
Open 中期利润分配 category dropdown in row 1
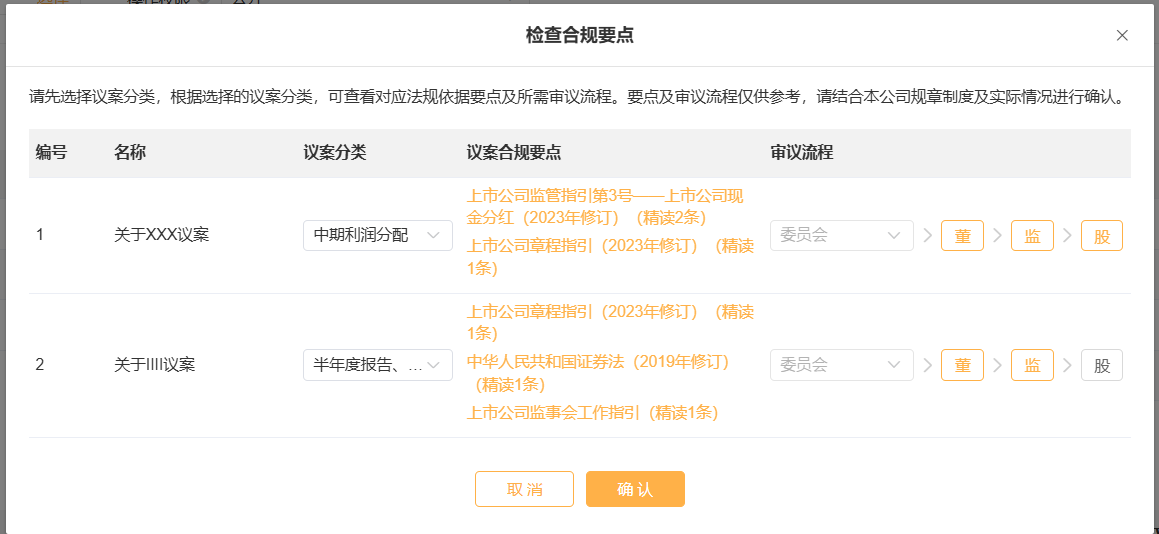(378, 236)
